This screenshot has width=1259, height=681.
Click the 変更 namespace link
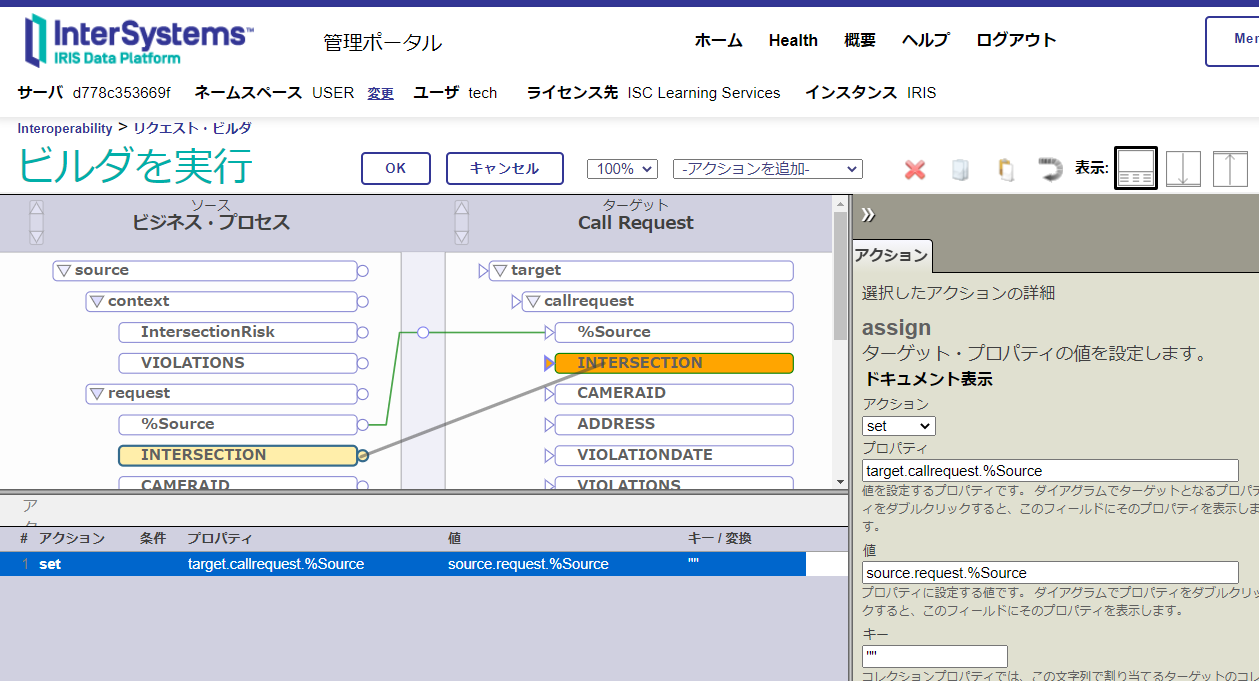[x=380, y=93]
